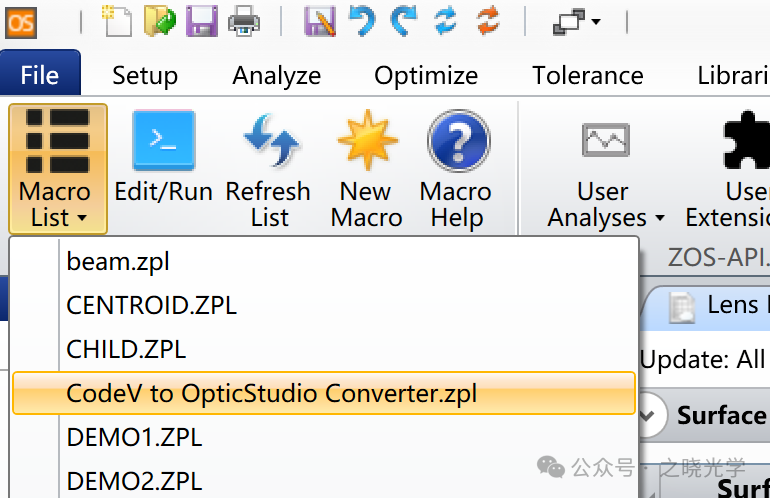Create a New Macro

[366, 168]
